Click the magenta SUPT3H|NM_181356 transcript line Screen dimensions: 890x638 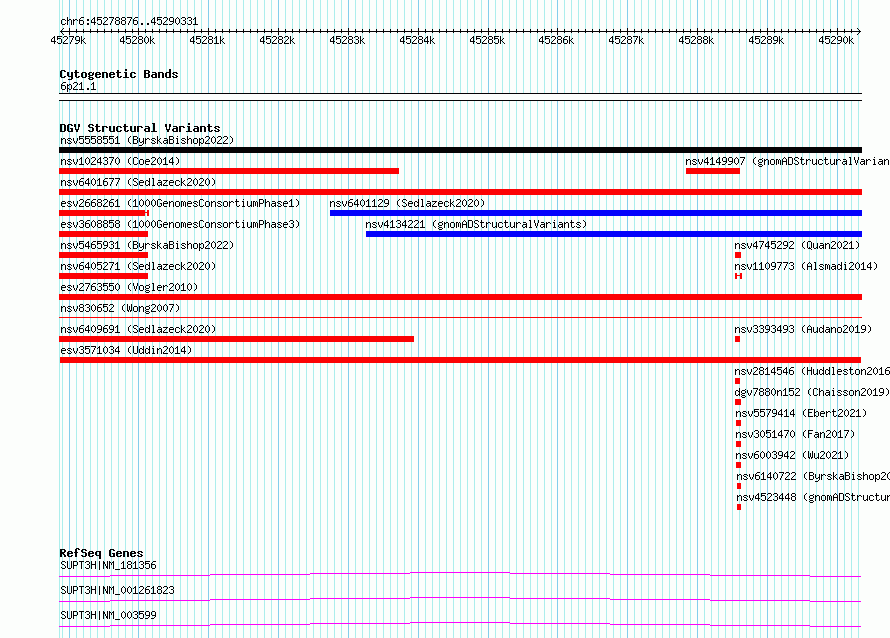tap(460, 574)
